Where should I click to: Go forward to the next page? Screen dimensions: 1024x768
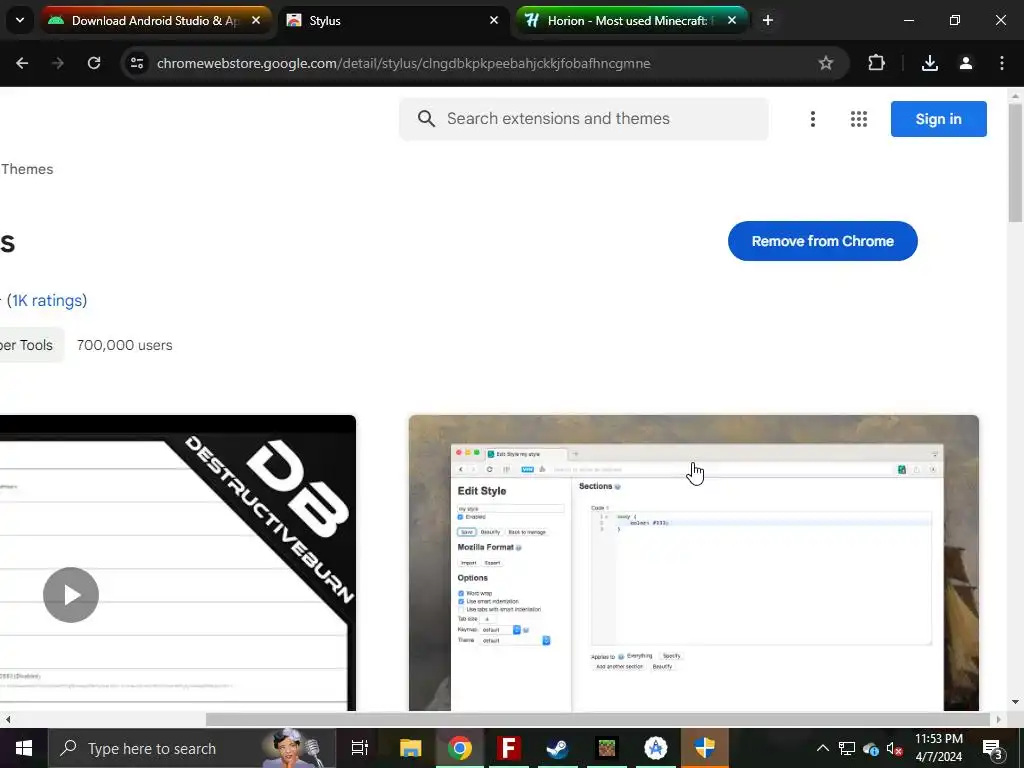pos(58,63)
